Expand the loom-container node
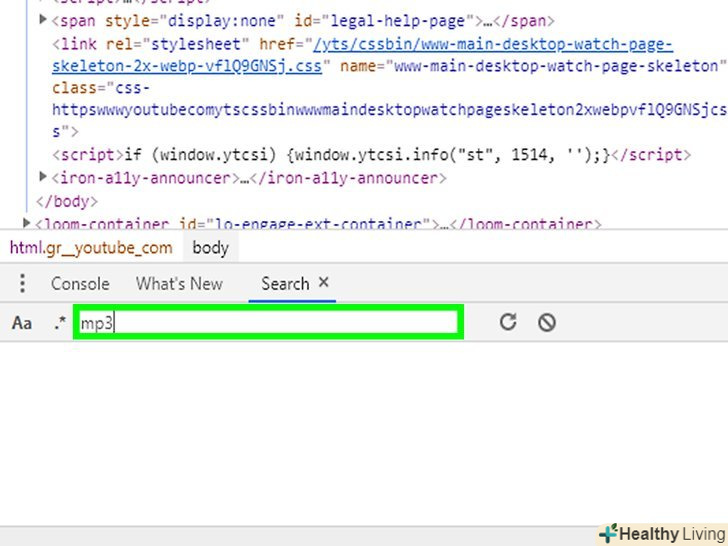 pos(26,223)
